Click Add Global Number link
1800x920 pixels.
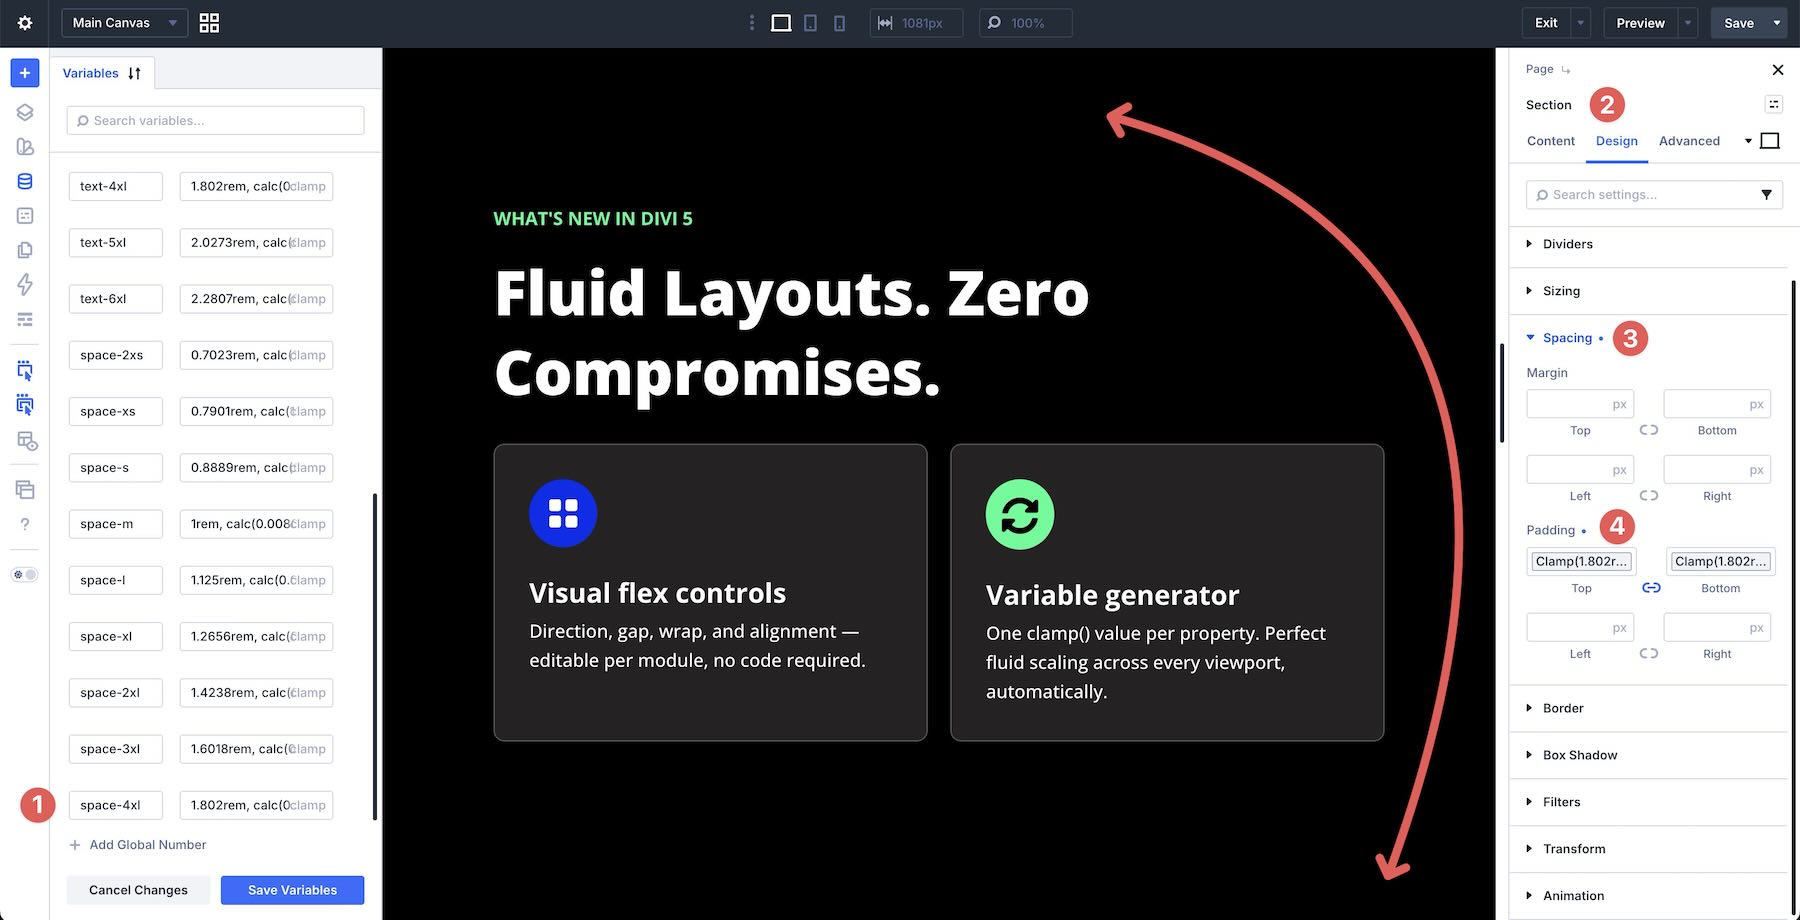(138, 845)
